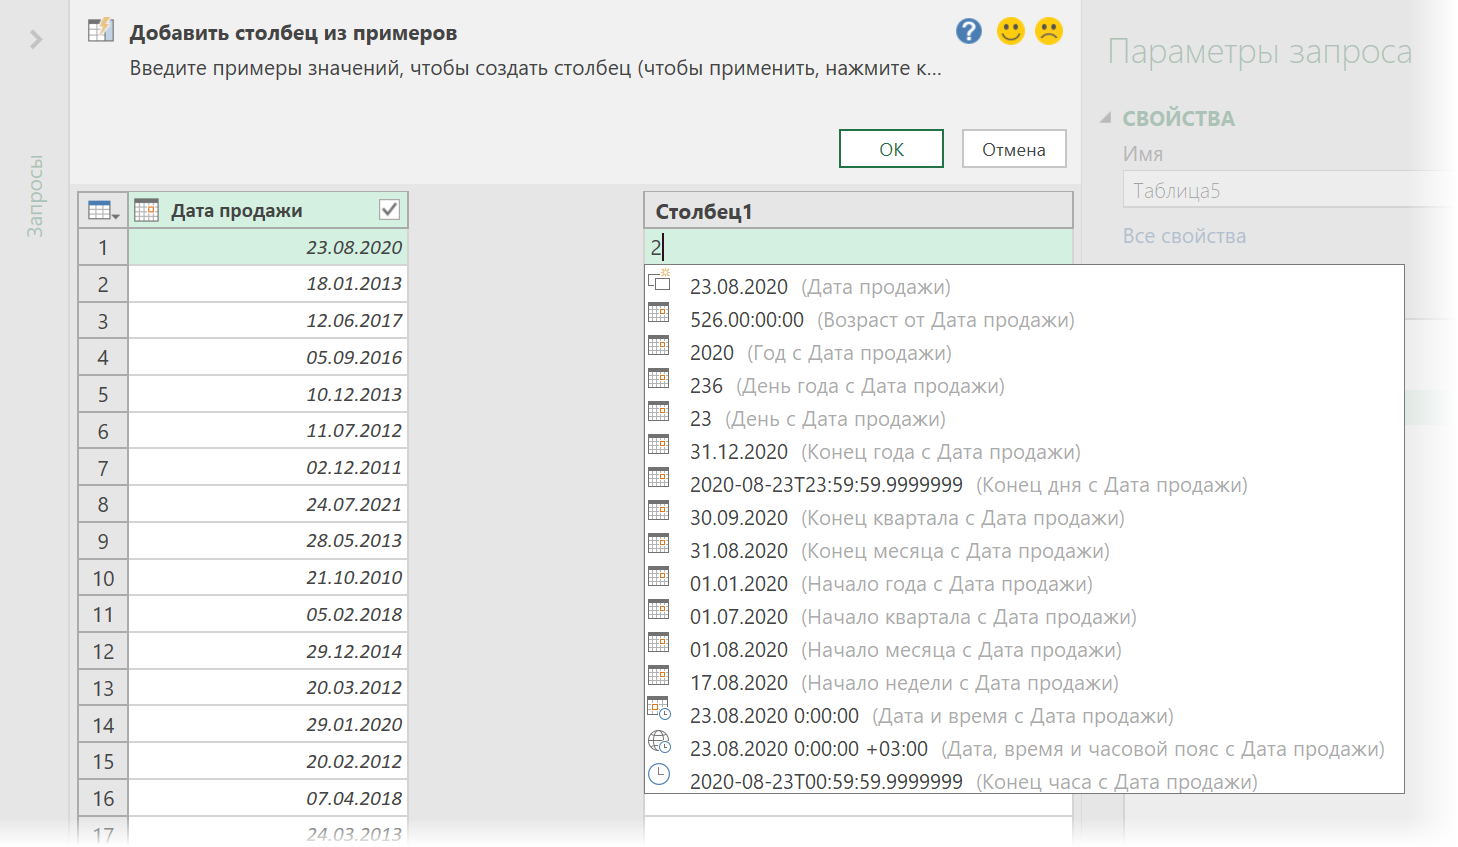
Task: Select the Конец часа с Дата продажи suggestion
Action: pyautogui.click(x=1024, y=781)
